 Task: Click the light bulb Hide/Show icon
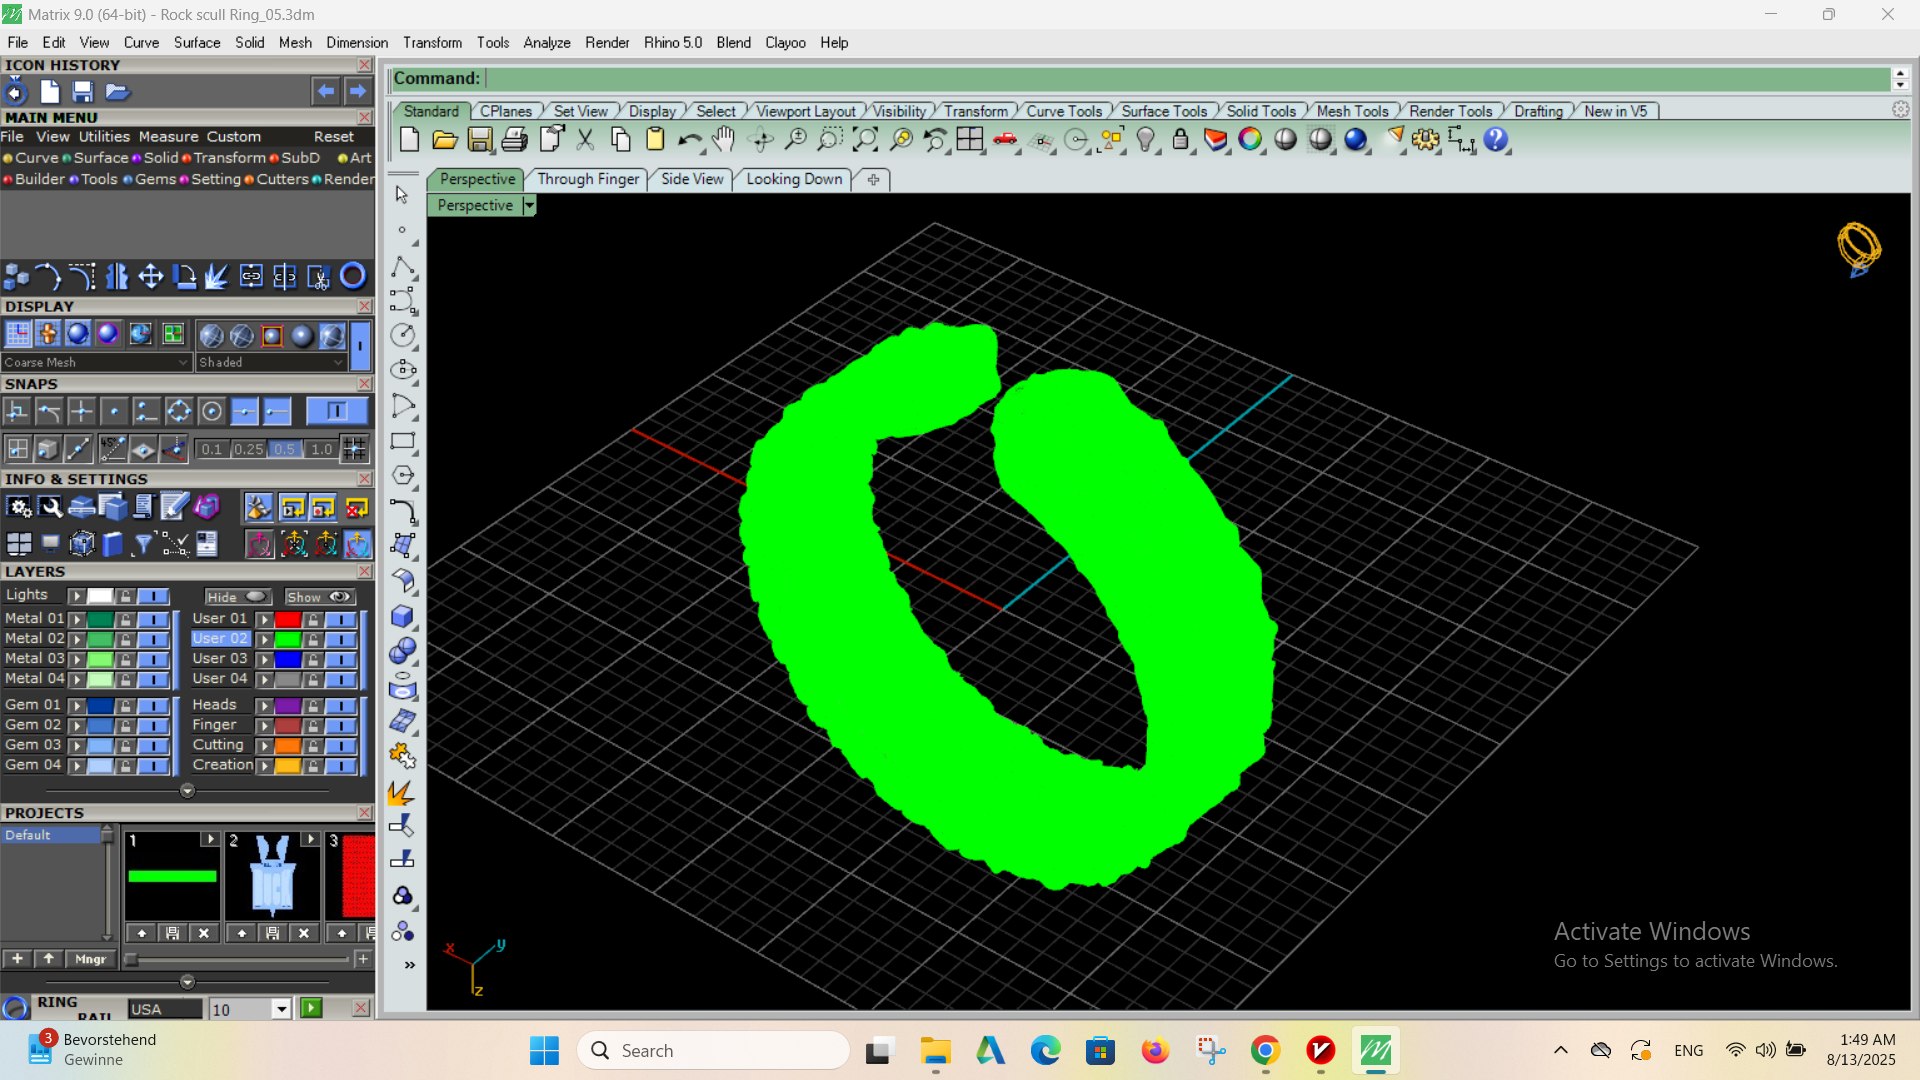(1146, 140)
